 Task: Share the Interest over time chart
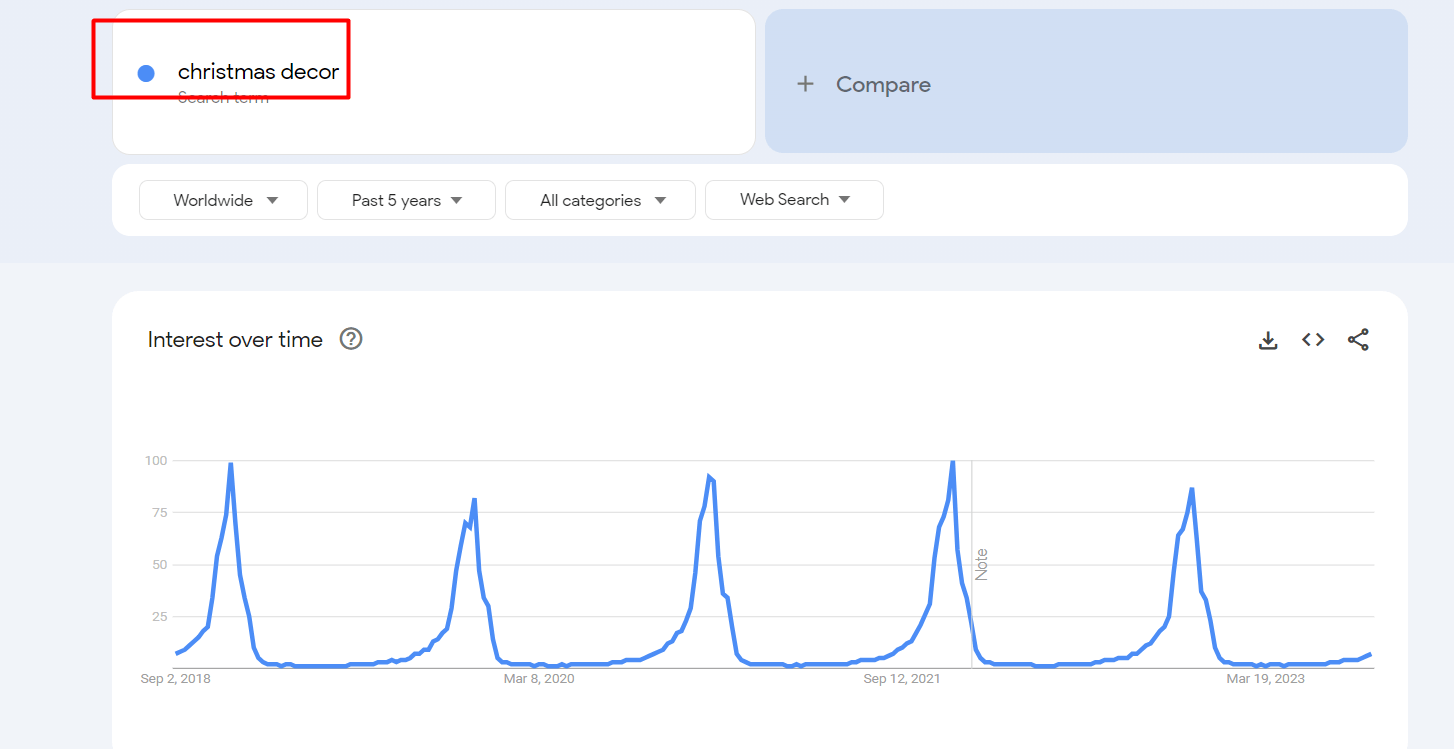1358,340
